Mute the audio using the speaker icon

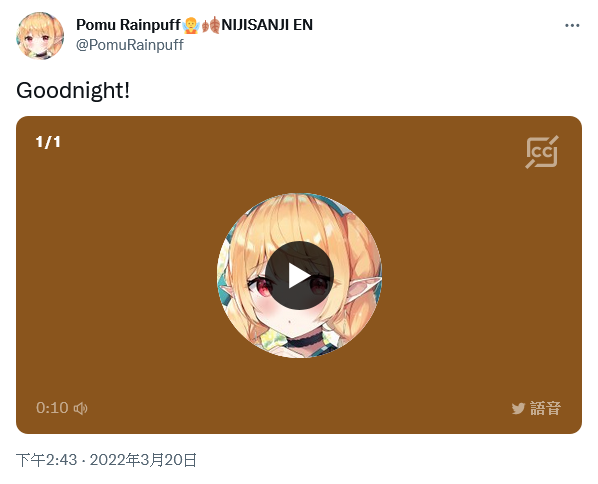pyautogui.click(x=80, y=408)
